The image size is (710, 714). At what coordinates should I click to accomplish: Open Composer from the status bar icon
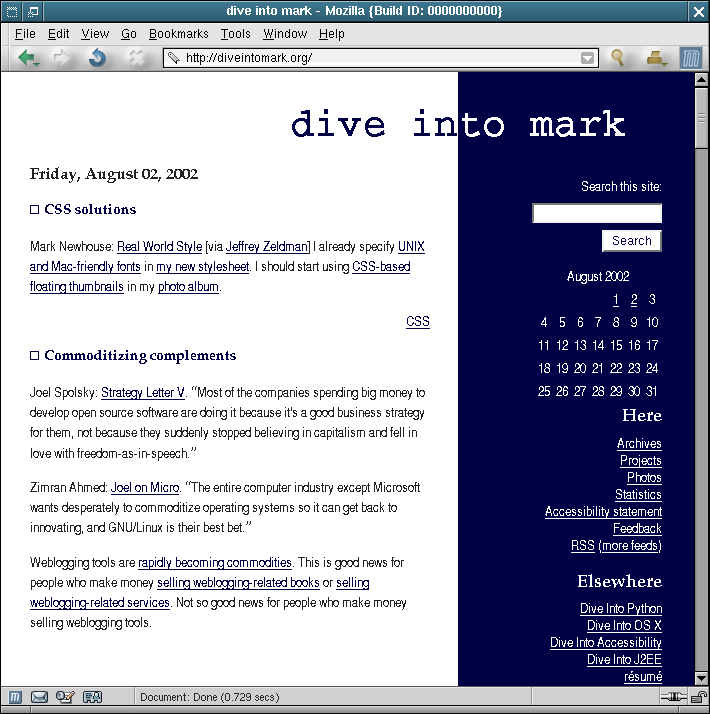[65, 697]
